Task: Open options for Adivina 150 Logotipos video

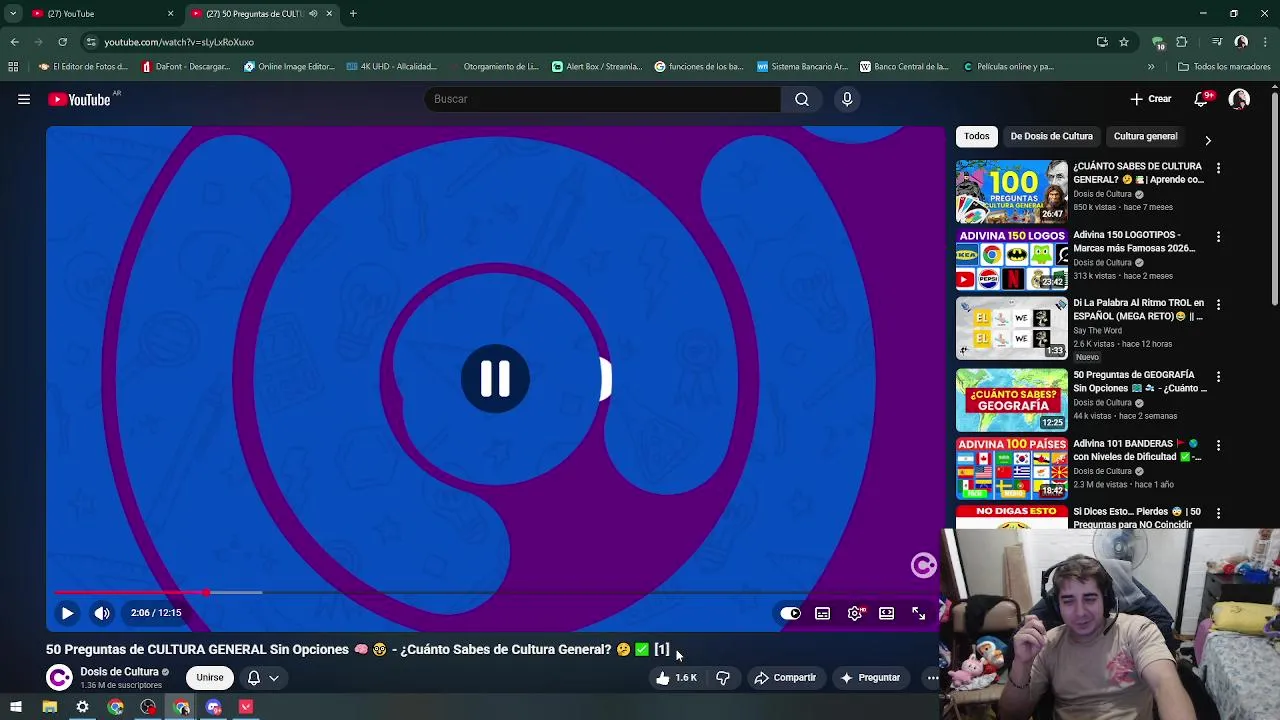Action: click(1218, 237)
